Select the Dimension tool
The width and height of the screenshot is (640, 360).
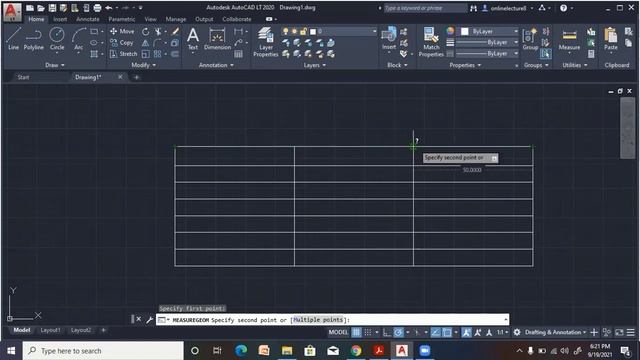(217, 39)
